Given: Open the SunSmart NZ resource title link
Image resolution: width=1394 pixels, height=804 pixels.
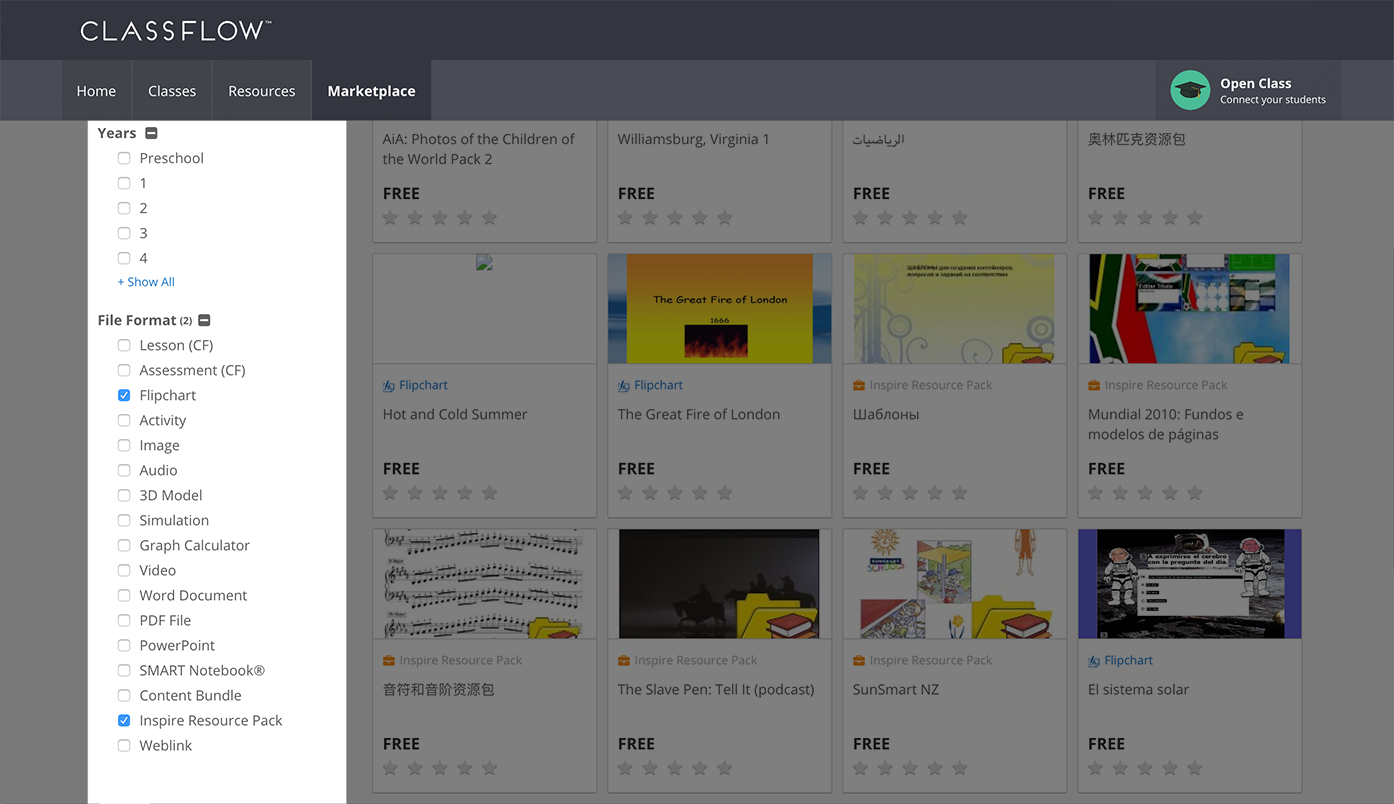Looking at the screenshot, I should [894, 689].
